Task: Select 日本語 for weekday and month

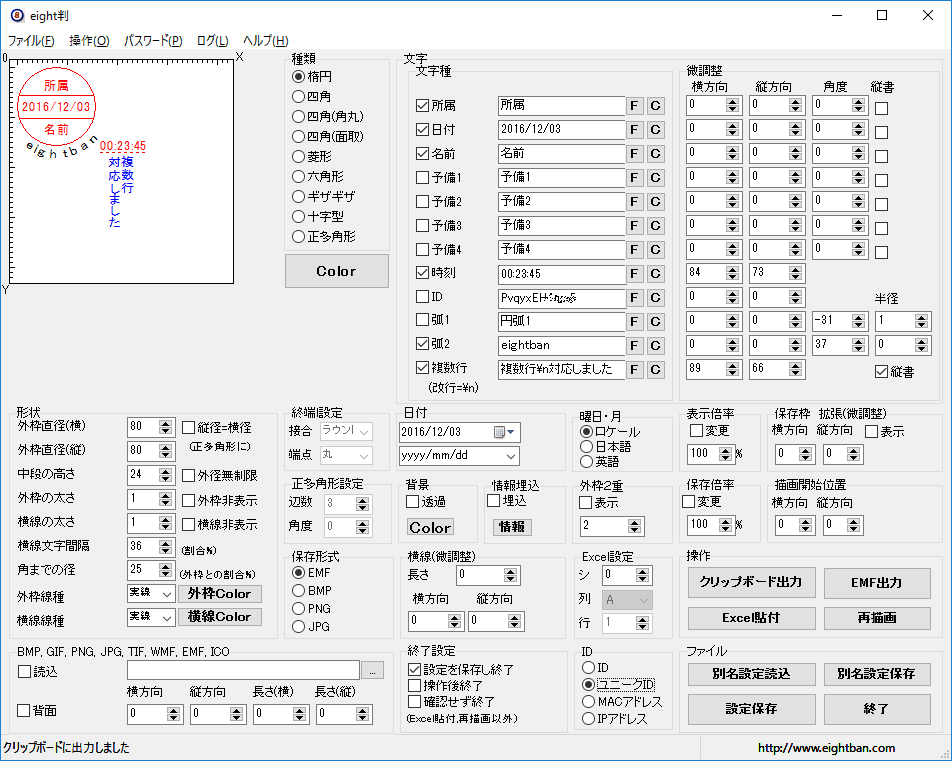Action: (x=586, y=446)
